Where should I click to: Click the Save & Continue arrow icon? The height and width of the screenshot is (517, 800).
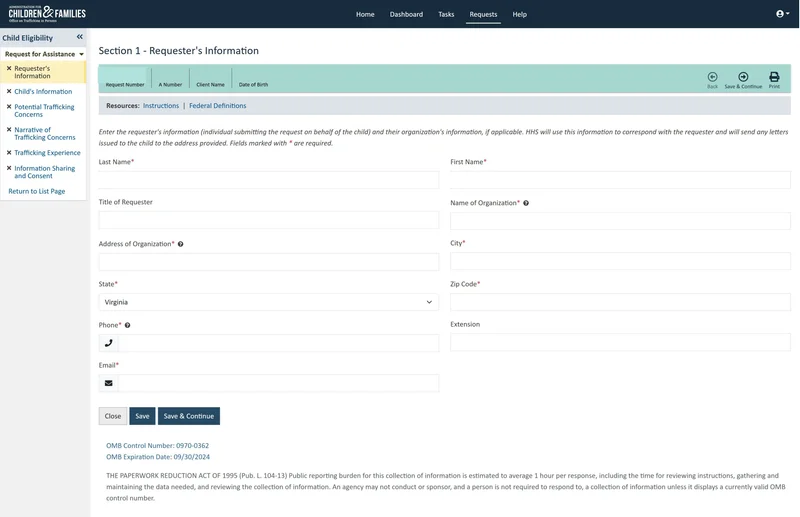743,79
